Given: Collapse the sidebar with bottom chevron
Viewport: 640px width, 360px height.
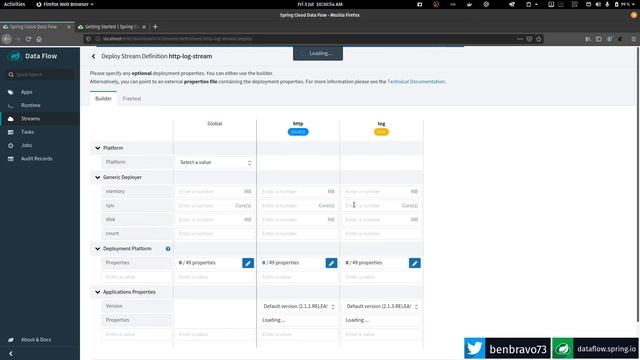Looking at the screenshot, I should click(11, 354).
